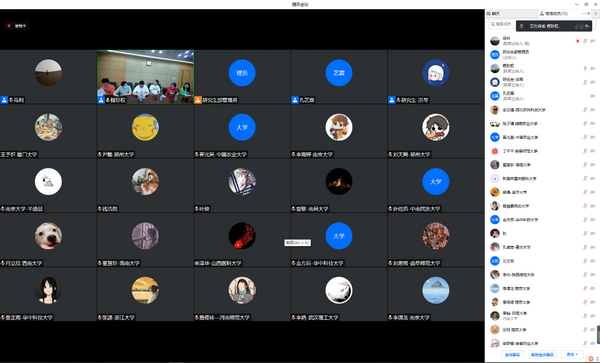Open the side panel menu icon beside tabs
600x363 pixels.
pos(596,13)
